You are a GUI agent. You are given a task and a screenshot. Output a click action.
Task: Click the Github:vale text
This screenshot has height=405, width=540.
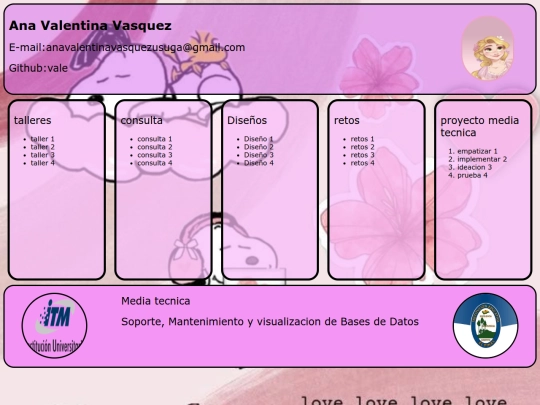(x=38, y=68)
